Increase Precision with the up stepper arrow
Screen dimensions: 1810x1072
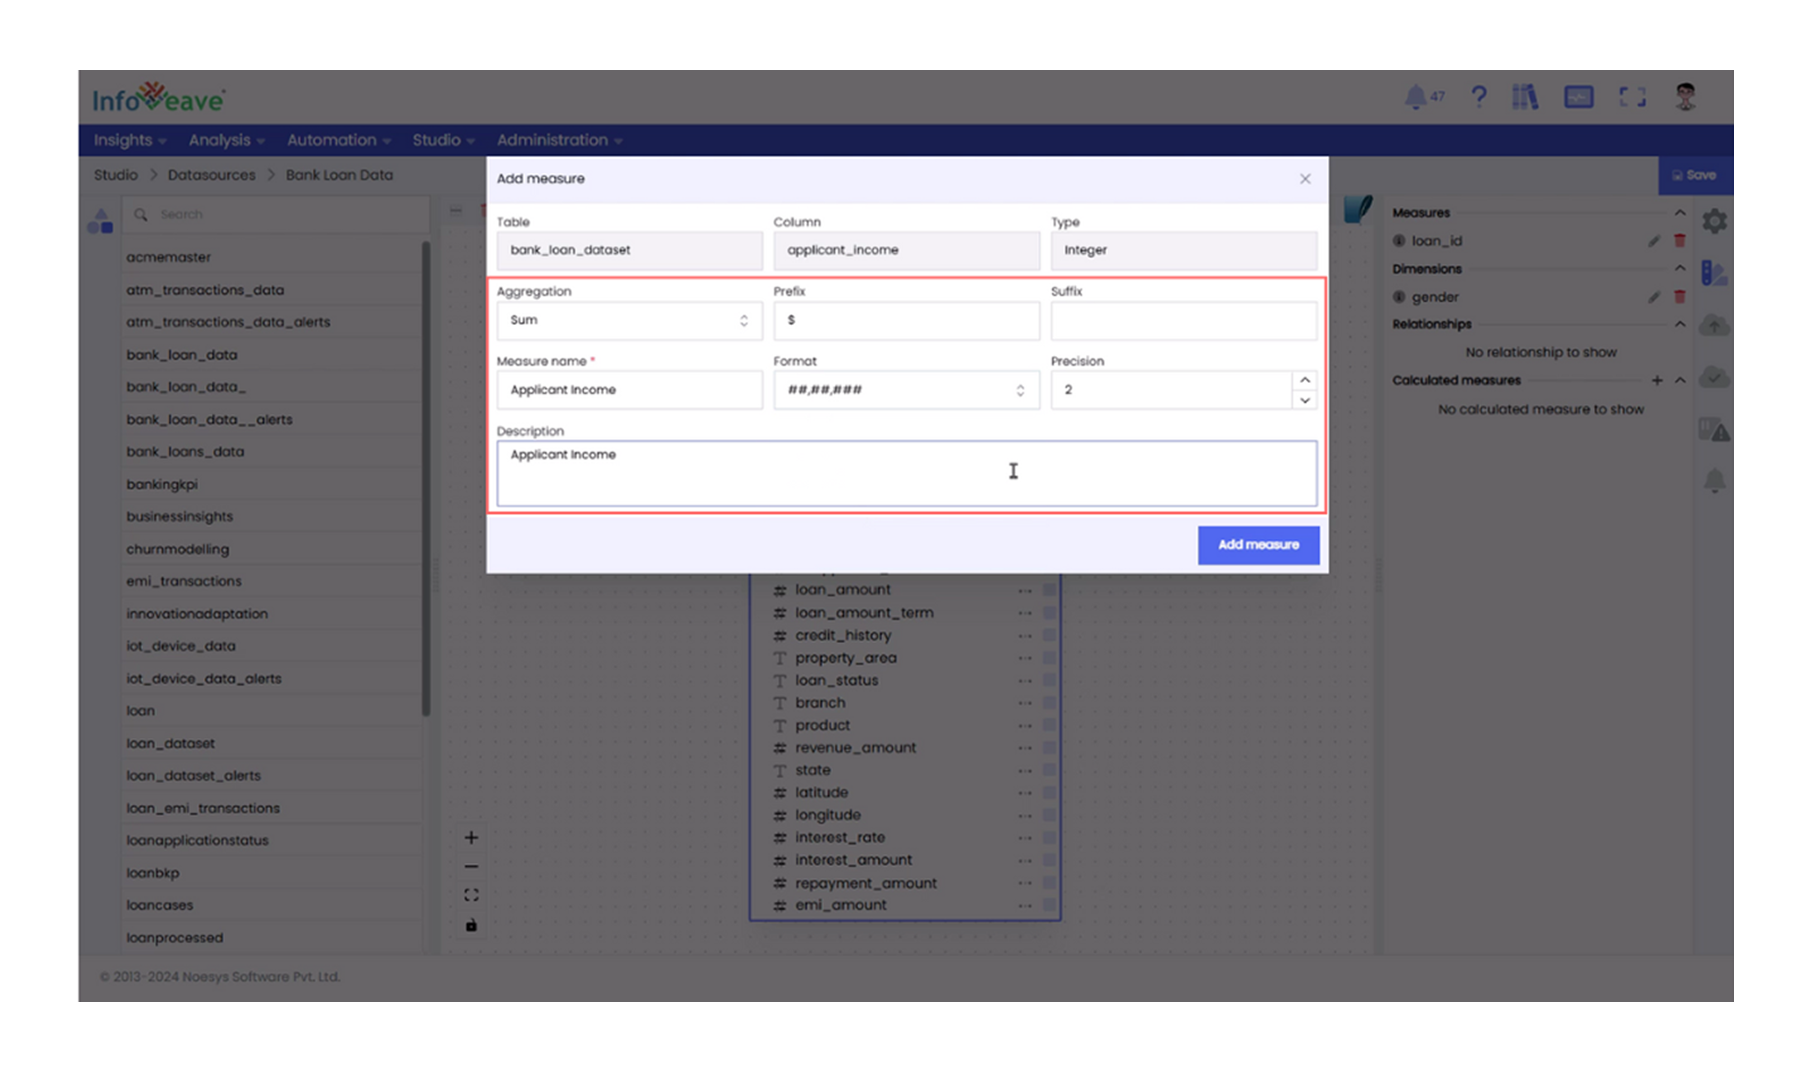tap(1304, 380)
